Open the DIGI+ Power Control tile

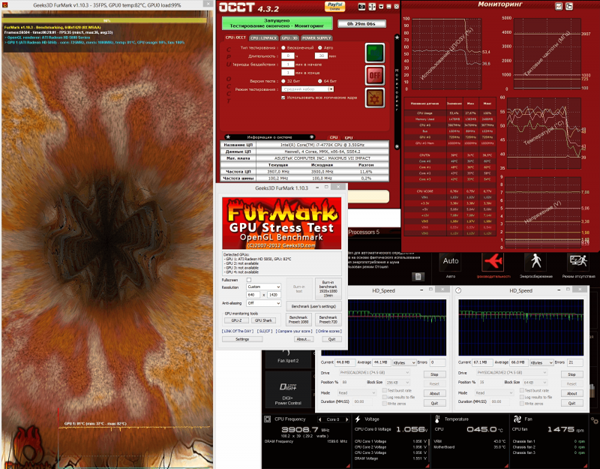click(288, 391)
